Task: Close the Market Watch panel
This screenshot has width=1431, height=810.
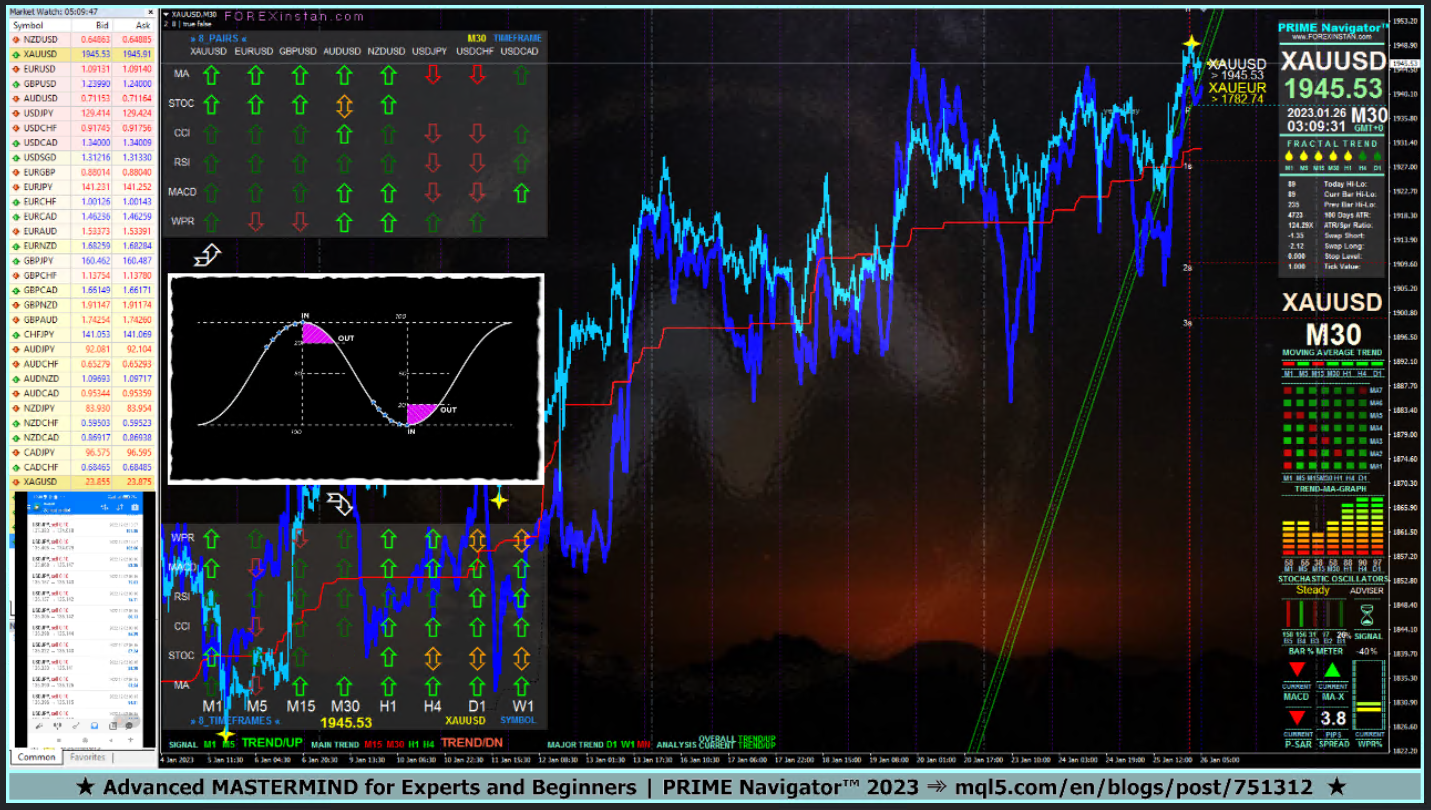Action: (x=149, y=10)
